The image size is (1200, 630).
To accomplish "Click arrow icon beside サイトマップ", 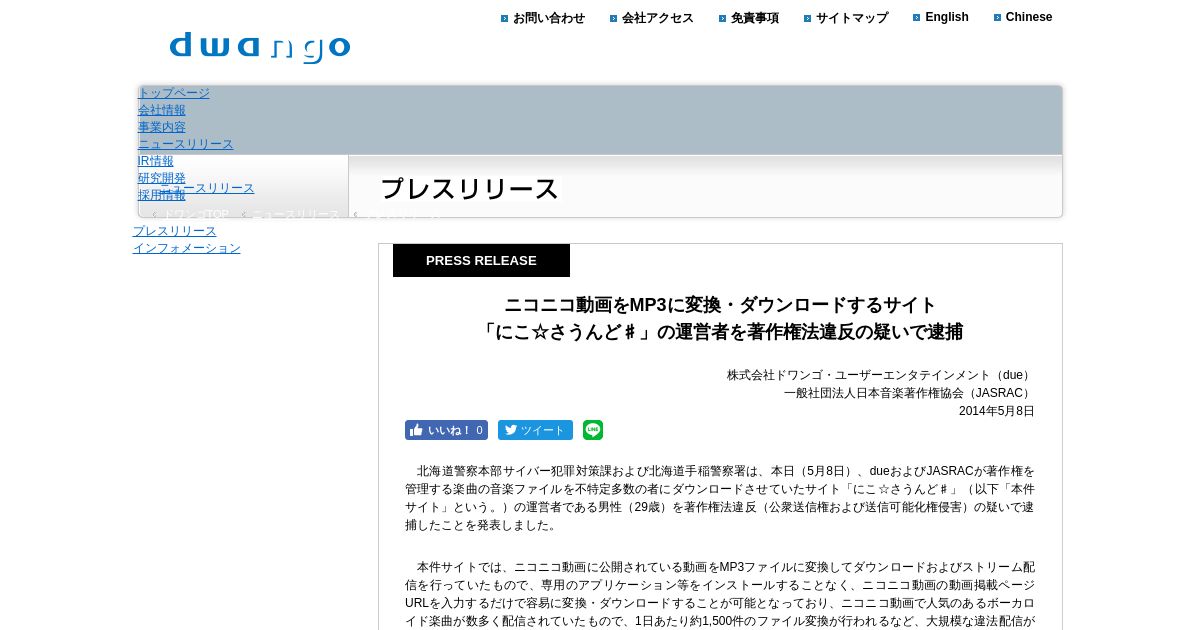I will coord(808,18).
